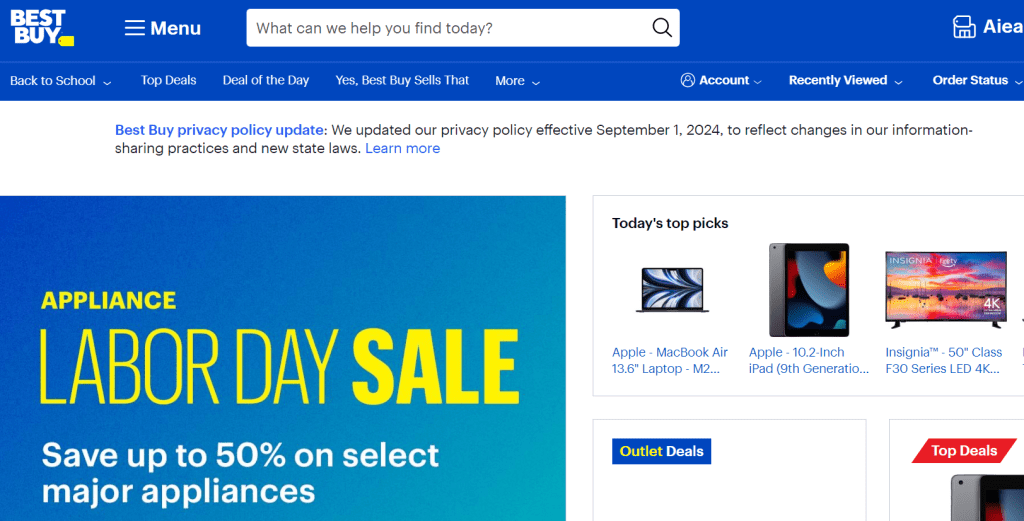Go to Top Deals in navigation bar

click(168, 80)
